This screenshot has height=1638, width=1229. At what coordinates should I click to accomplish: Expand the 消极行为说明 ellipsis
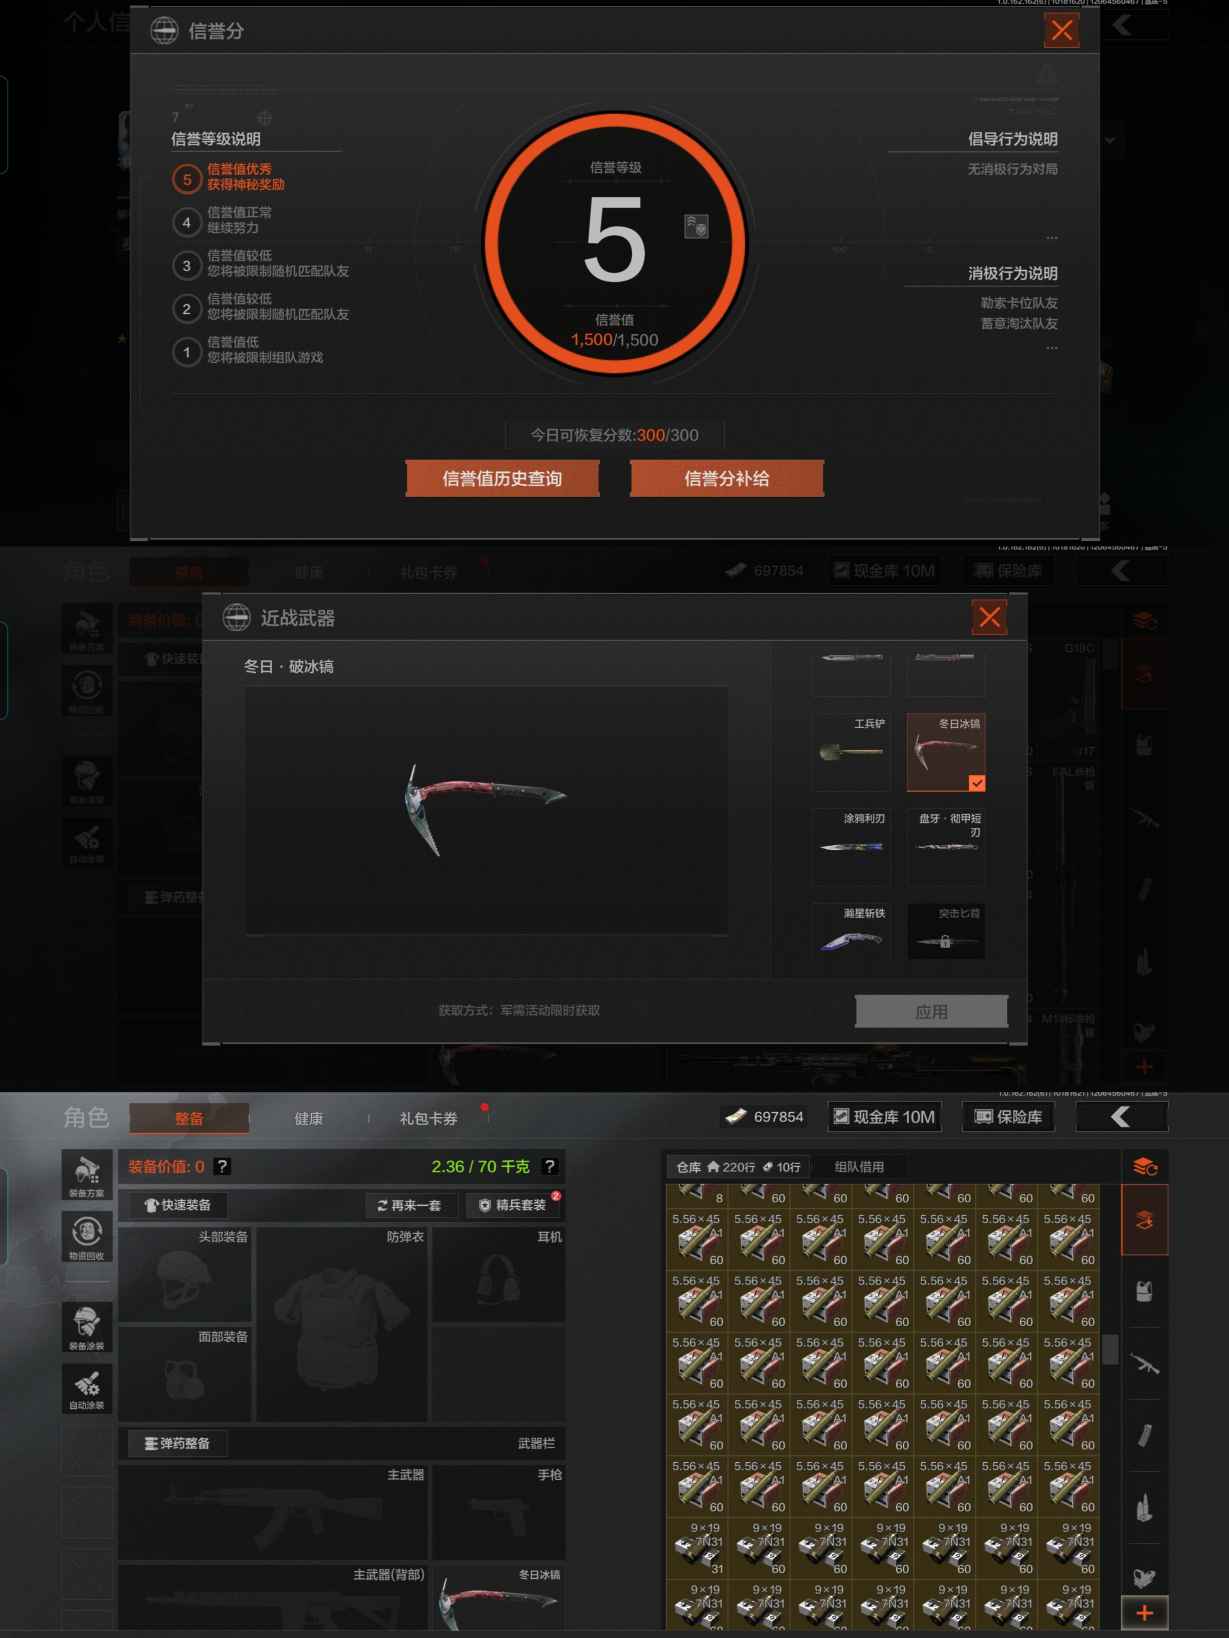[x=1051, y=348]
